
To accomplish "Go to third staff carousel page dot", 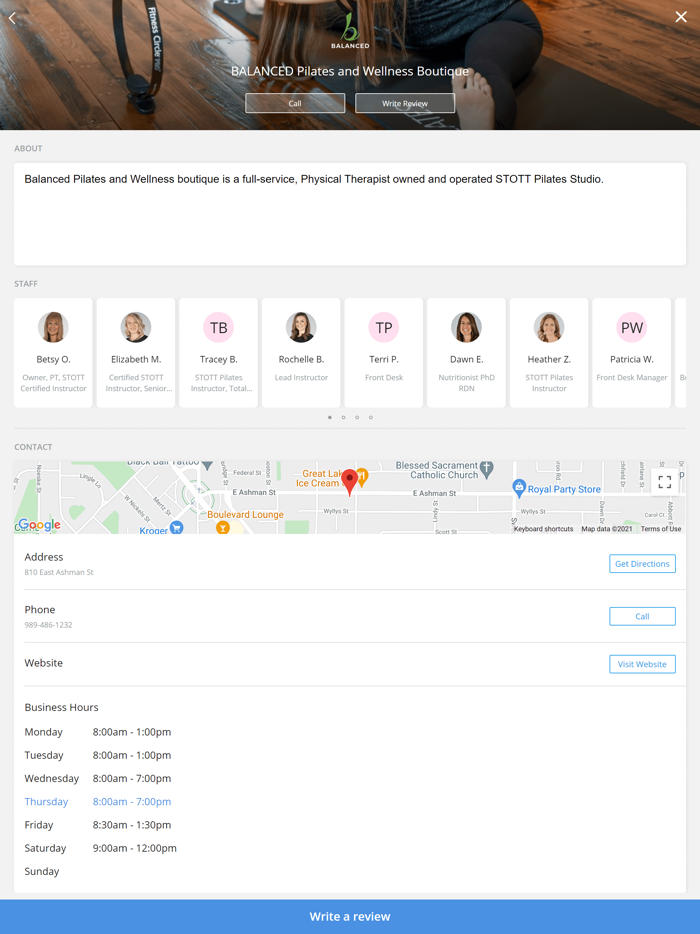I will 357,418.
